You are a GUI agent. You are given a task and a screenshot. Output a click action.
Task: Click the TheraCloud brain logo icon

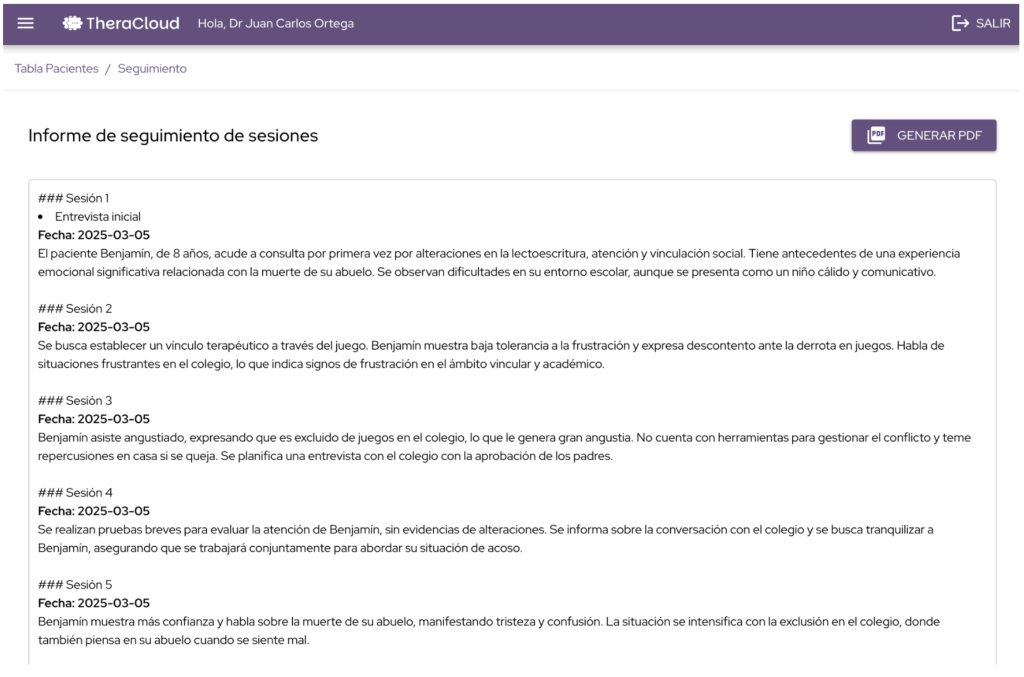(71, 23)
